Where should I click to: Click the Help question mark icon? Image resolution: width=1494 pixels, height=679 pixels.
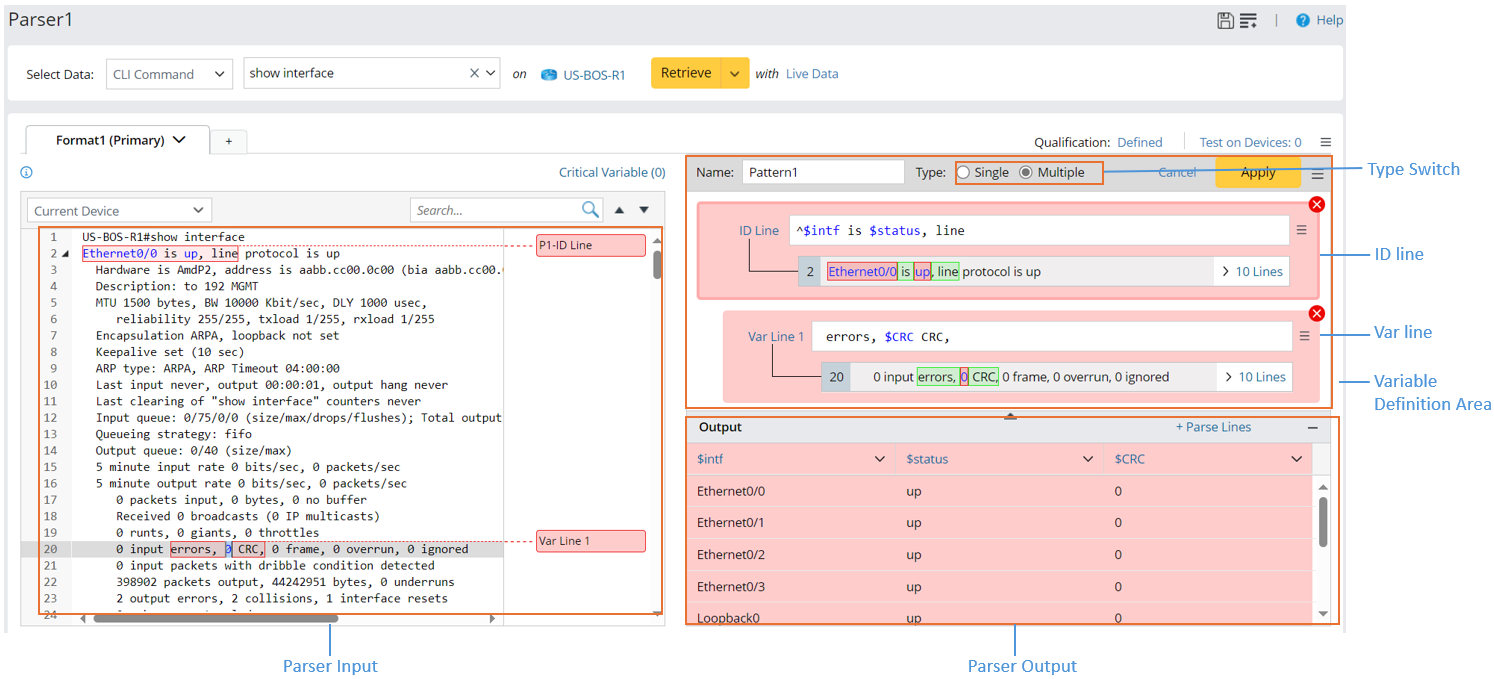(x=1302, y=21)
